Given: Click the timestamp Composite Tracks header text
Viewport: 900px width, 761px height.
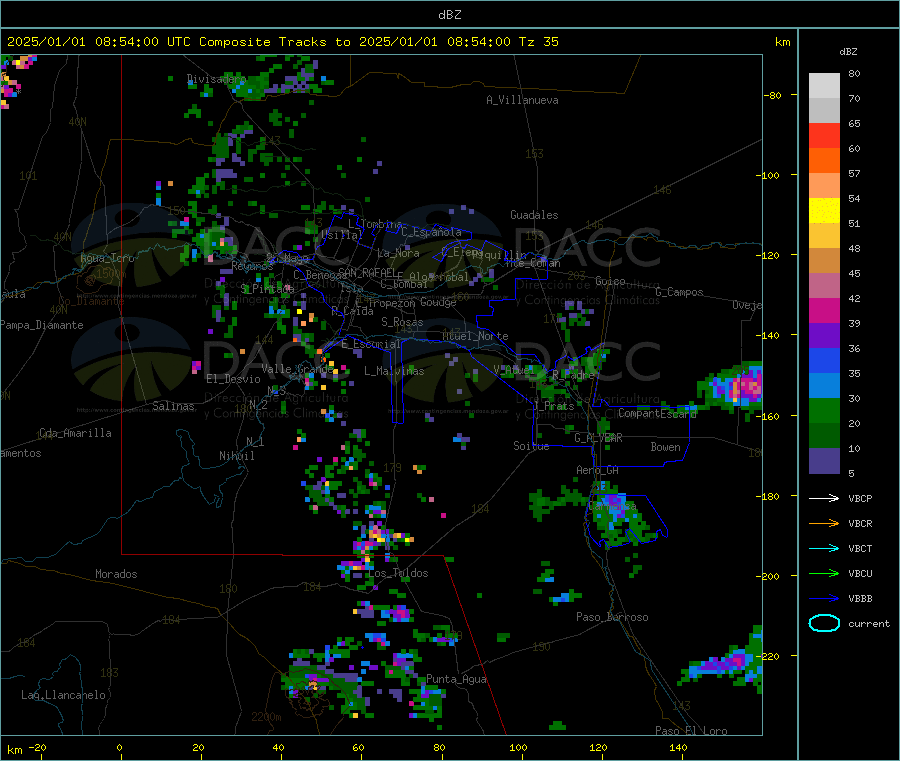Looking at the screenshot, I should pos(283,42).
